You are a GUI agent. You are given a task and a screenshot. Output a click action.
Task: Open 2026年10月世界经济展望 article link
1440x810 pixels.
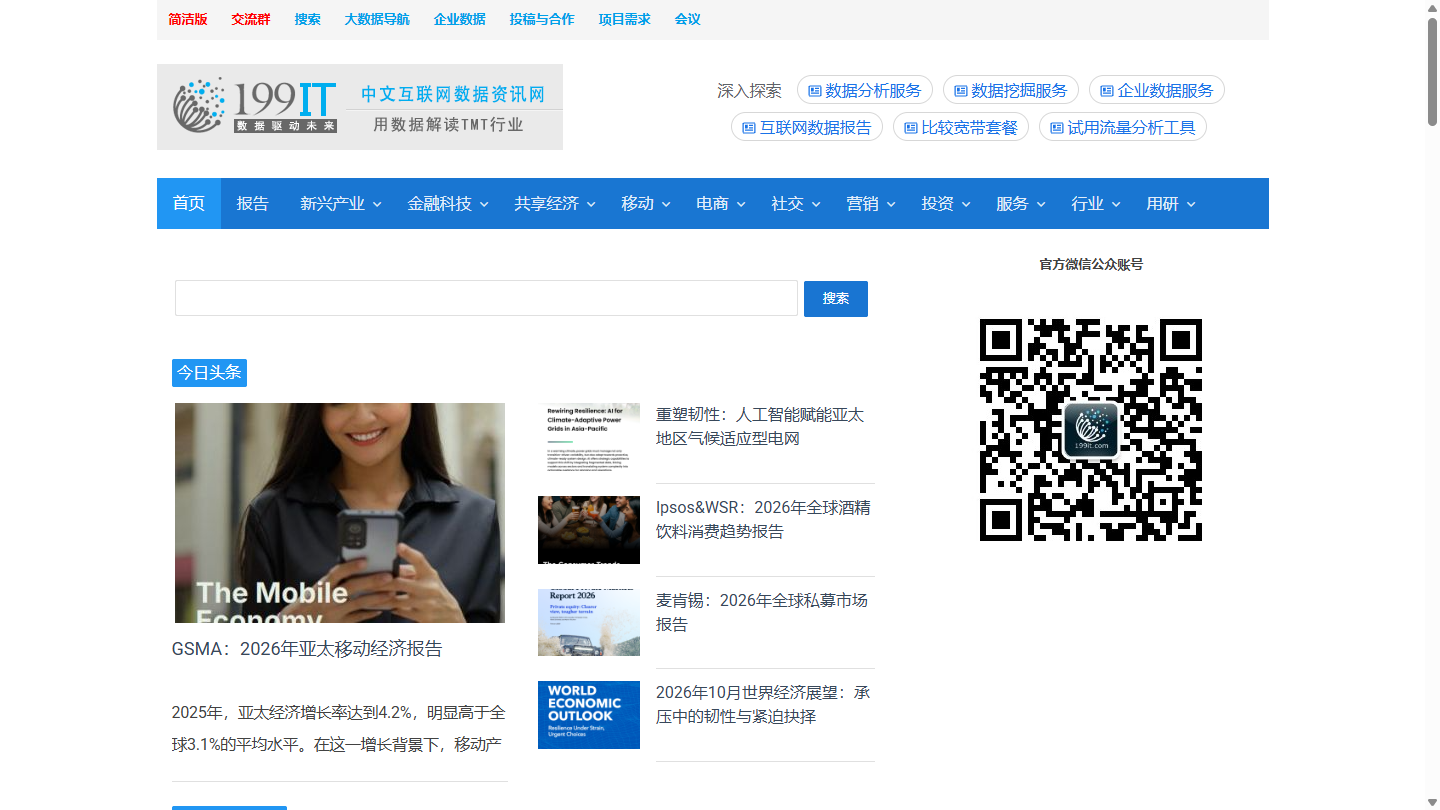pyautogui.click(x=763, y=705)
